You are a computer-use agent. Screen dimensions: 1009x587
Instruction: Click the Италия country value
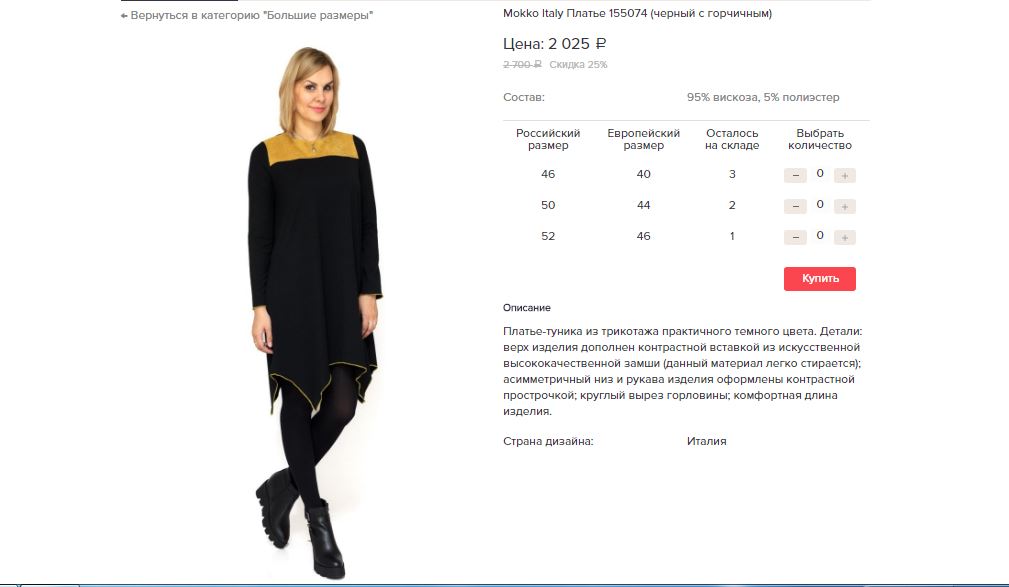point(706,441)
